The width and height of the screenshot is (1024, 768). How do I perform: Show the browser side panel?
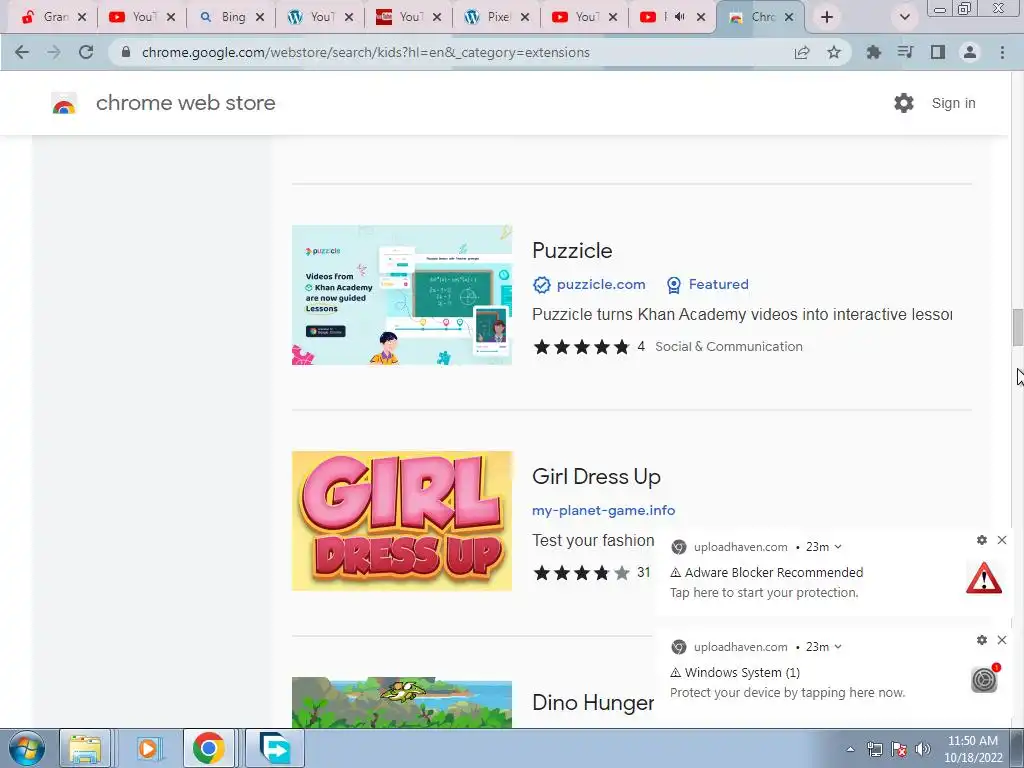coord(938,52)
